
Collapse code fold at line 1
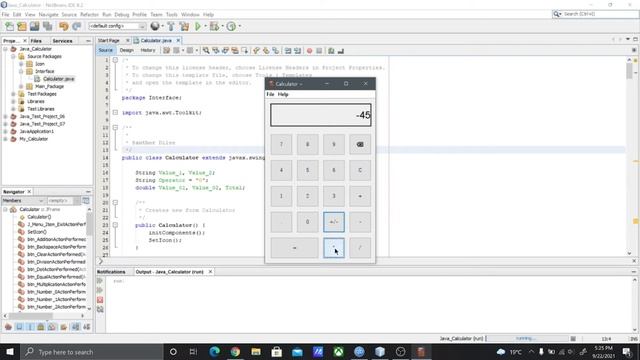[115, 60]
